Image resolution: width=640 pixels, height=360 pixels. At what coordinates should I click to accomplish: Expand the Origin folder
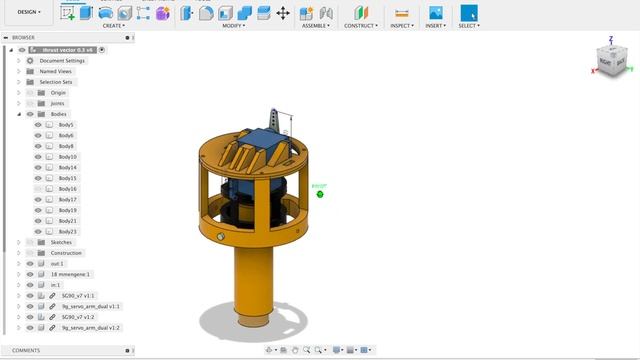click(x=18, y=93)
